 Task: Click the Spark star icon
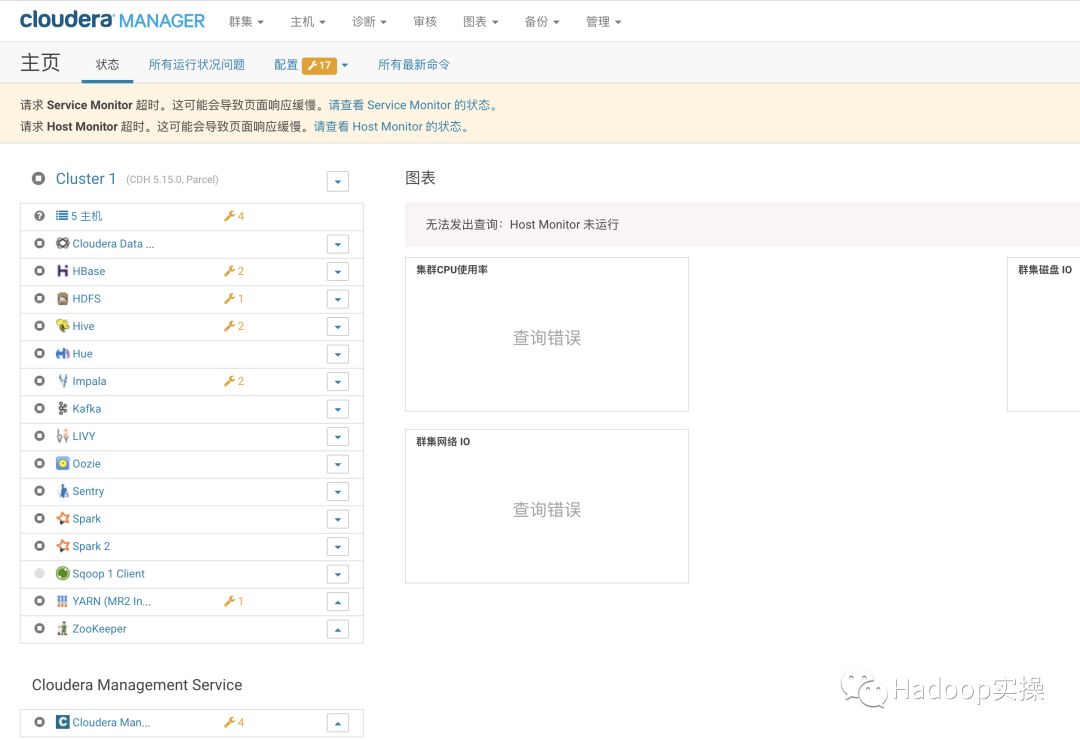tap(63, 519)
